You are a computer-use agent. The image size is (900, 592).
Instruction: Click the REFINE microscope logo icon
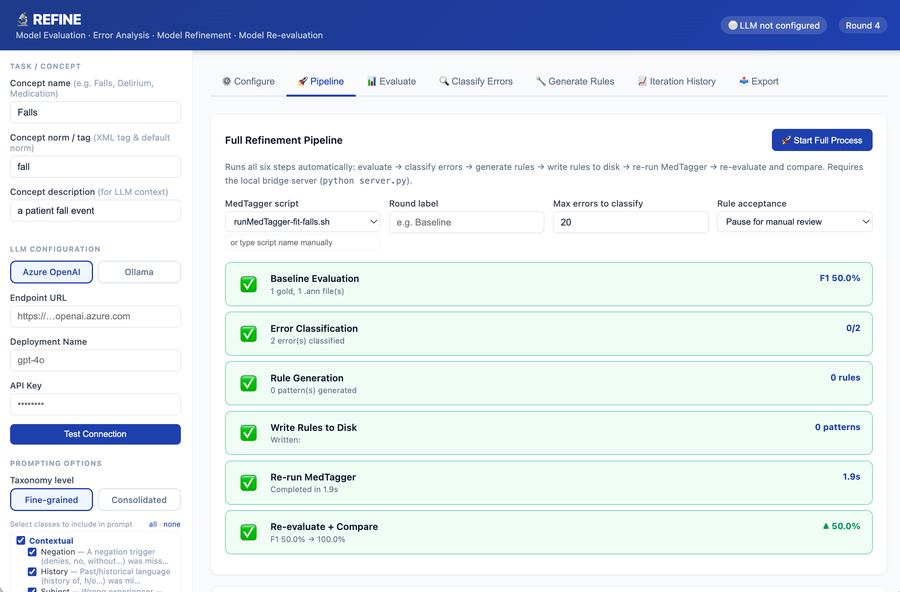pos(22,20)
